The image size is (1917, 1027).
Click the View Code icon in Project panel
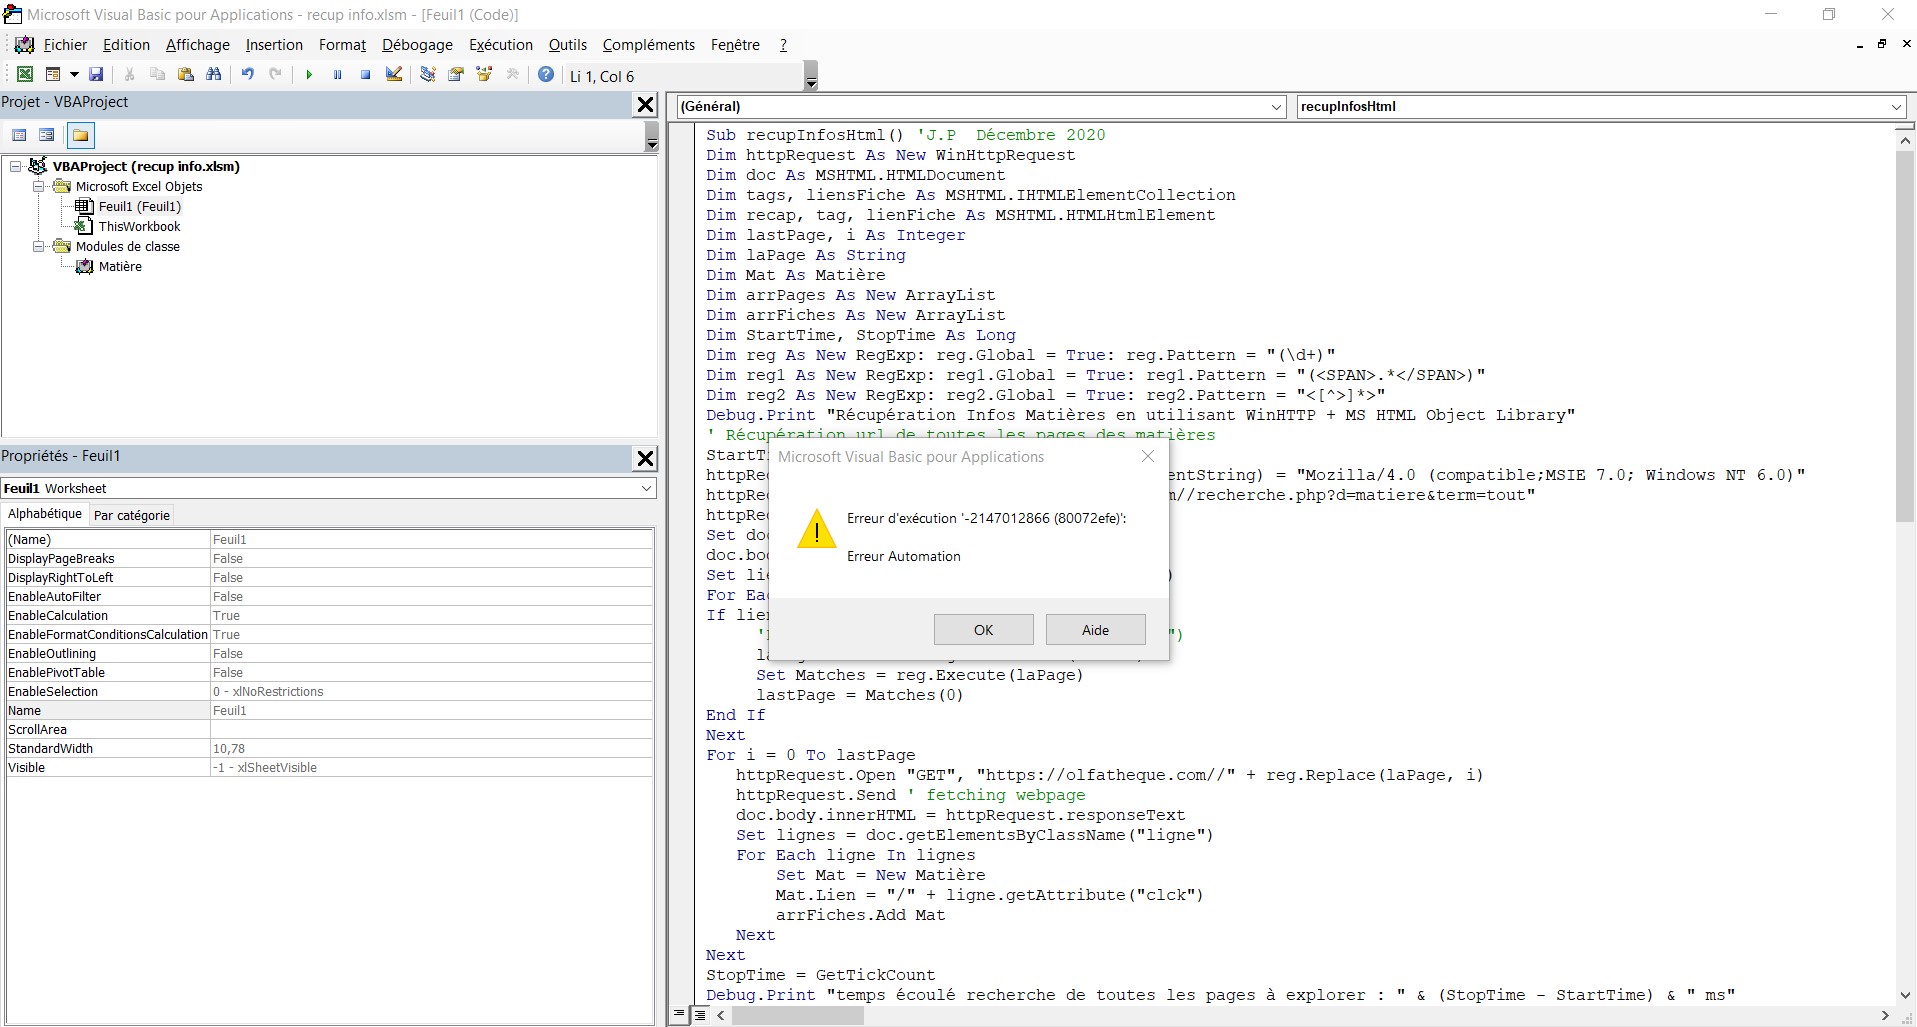click(19, 135)
